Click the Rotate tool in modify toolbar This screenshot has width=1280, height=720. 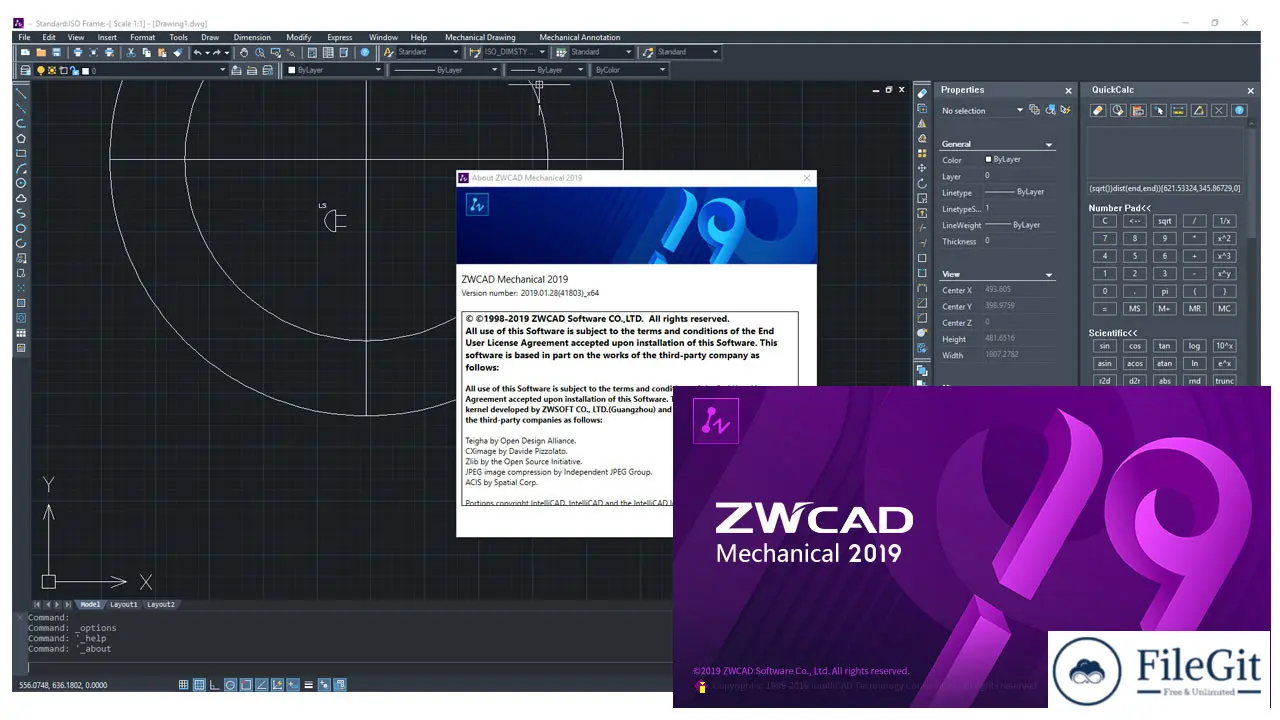point(922,184)
